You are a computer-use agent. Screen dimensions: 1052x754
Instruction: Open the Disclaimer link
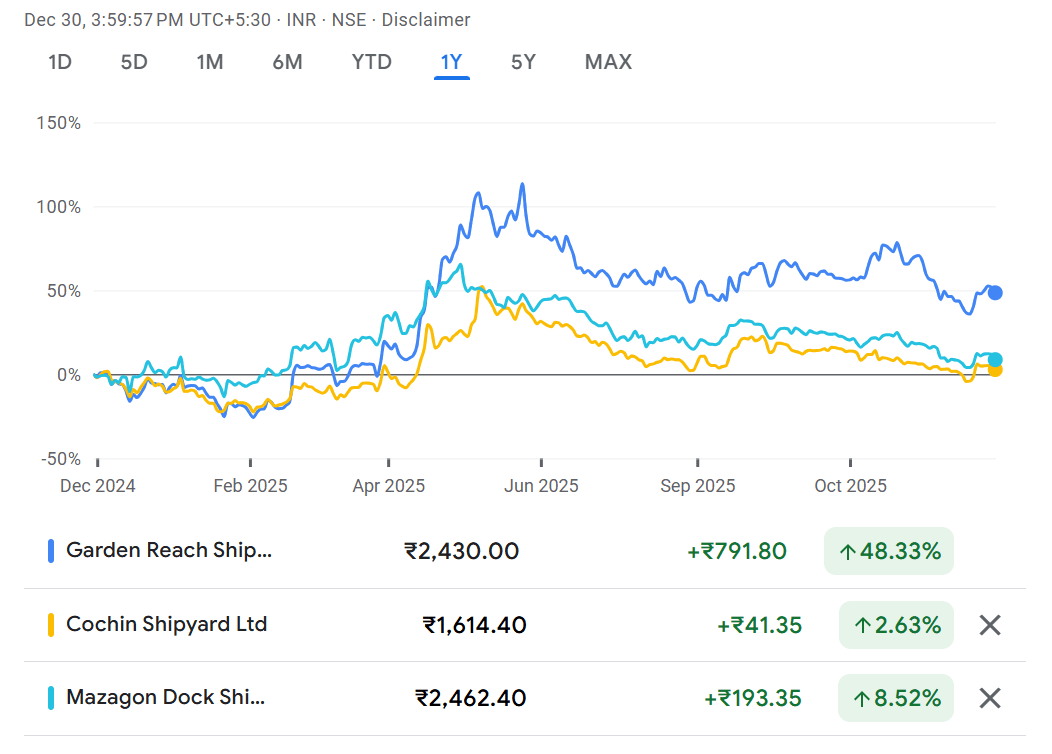click(426, 20)
